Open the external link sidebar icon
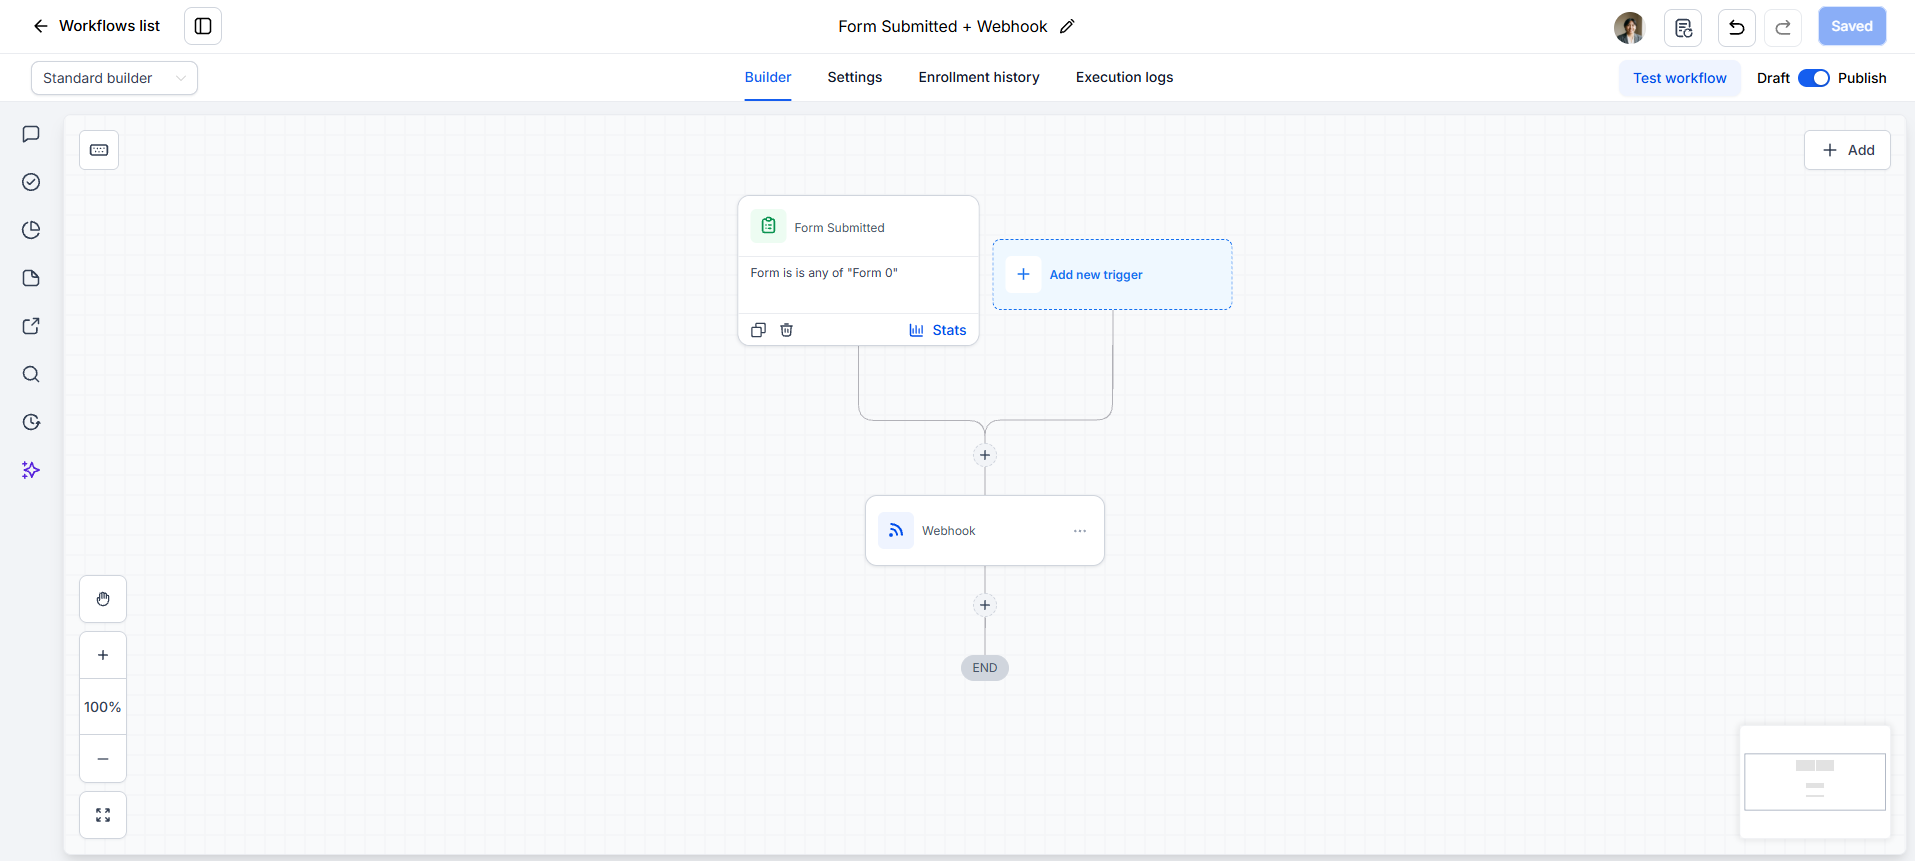1915x861 pixels. (31, 326)
